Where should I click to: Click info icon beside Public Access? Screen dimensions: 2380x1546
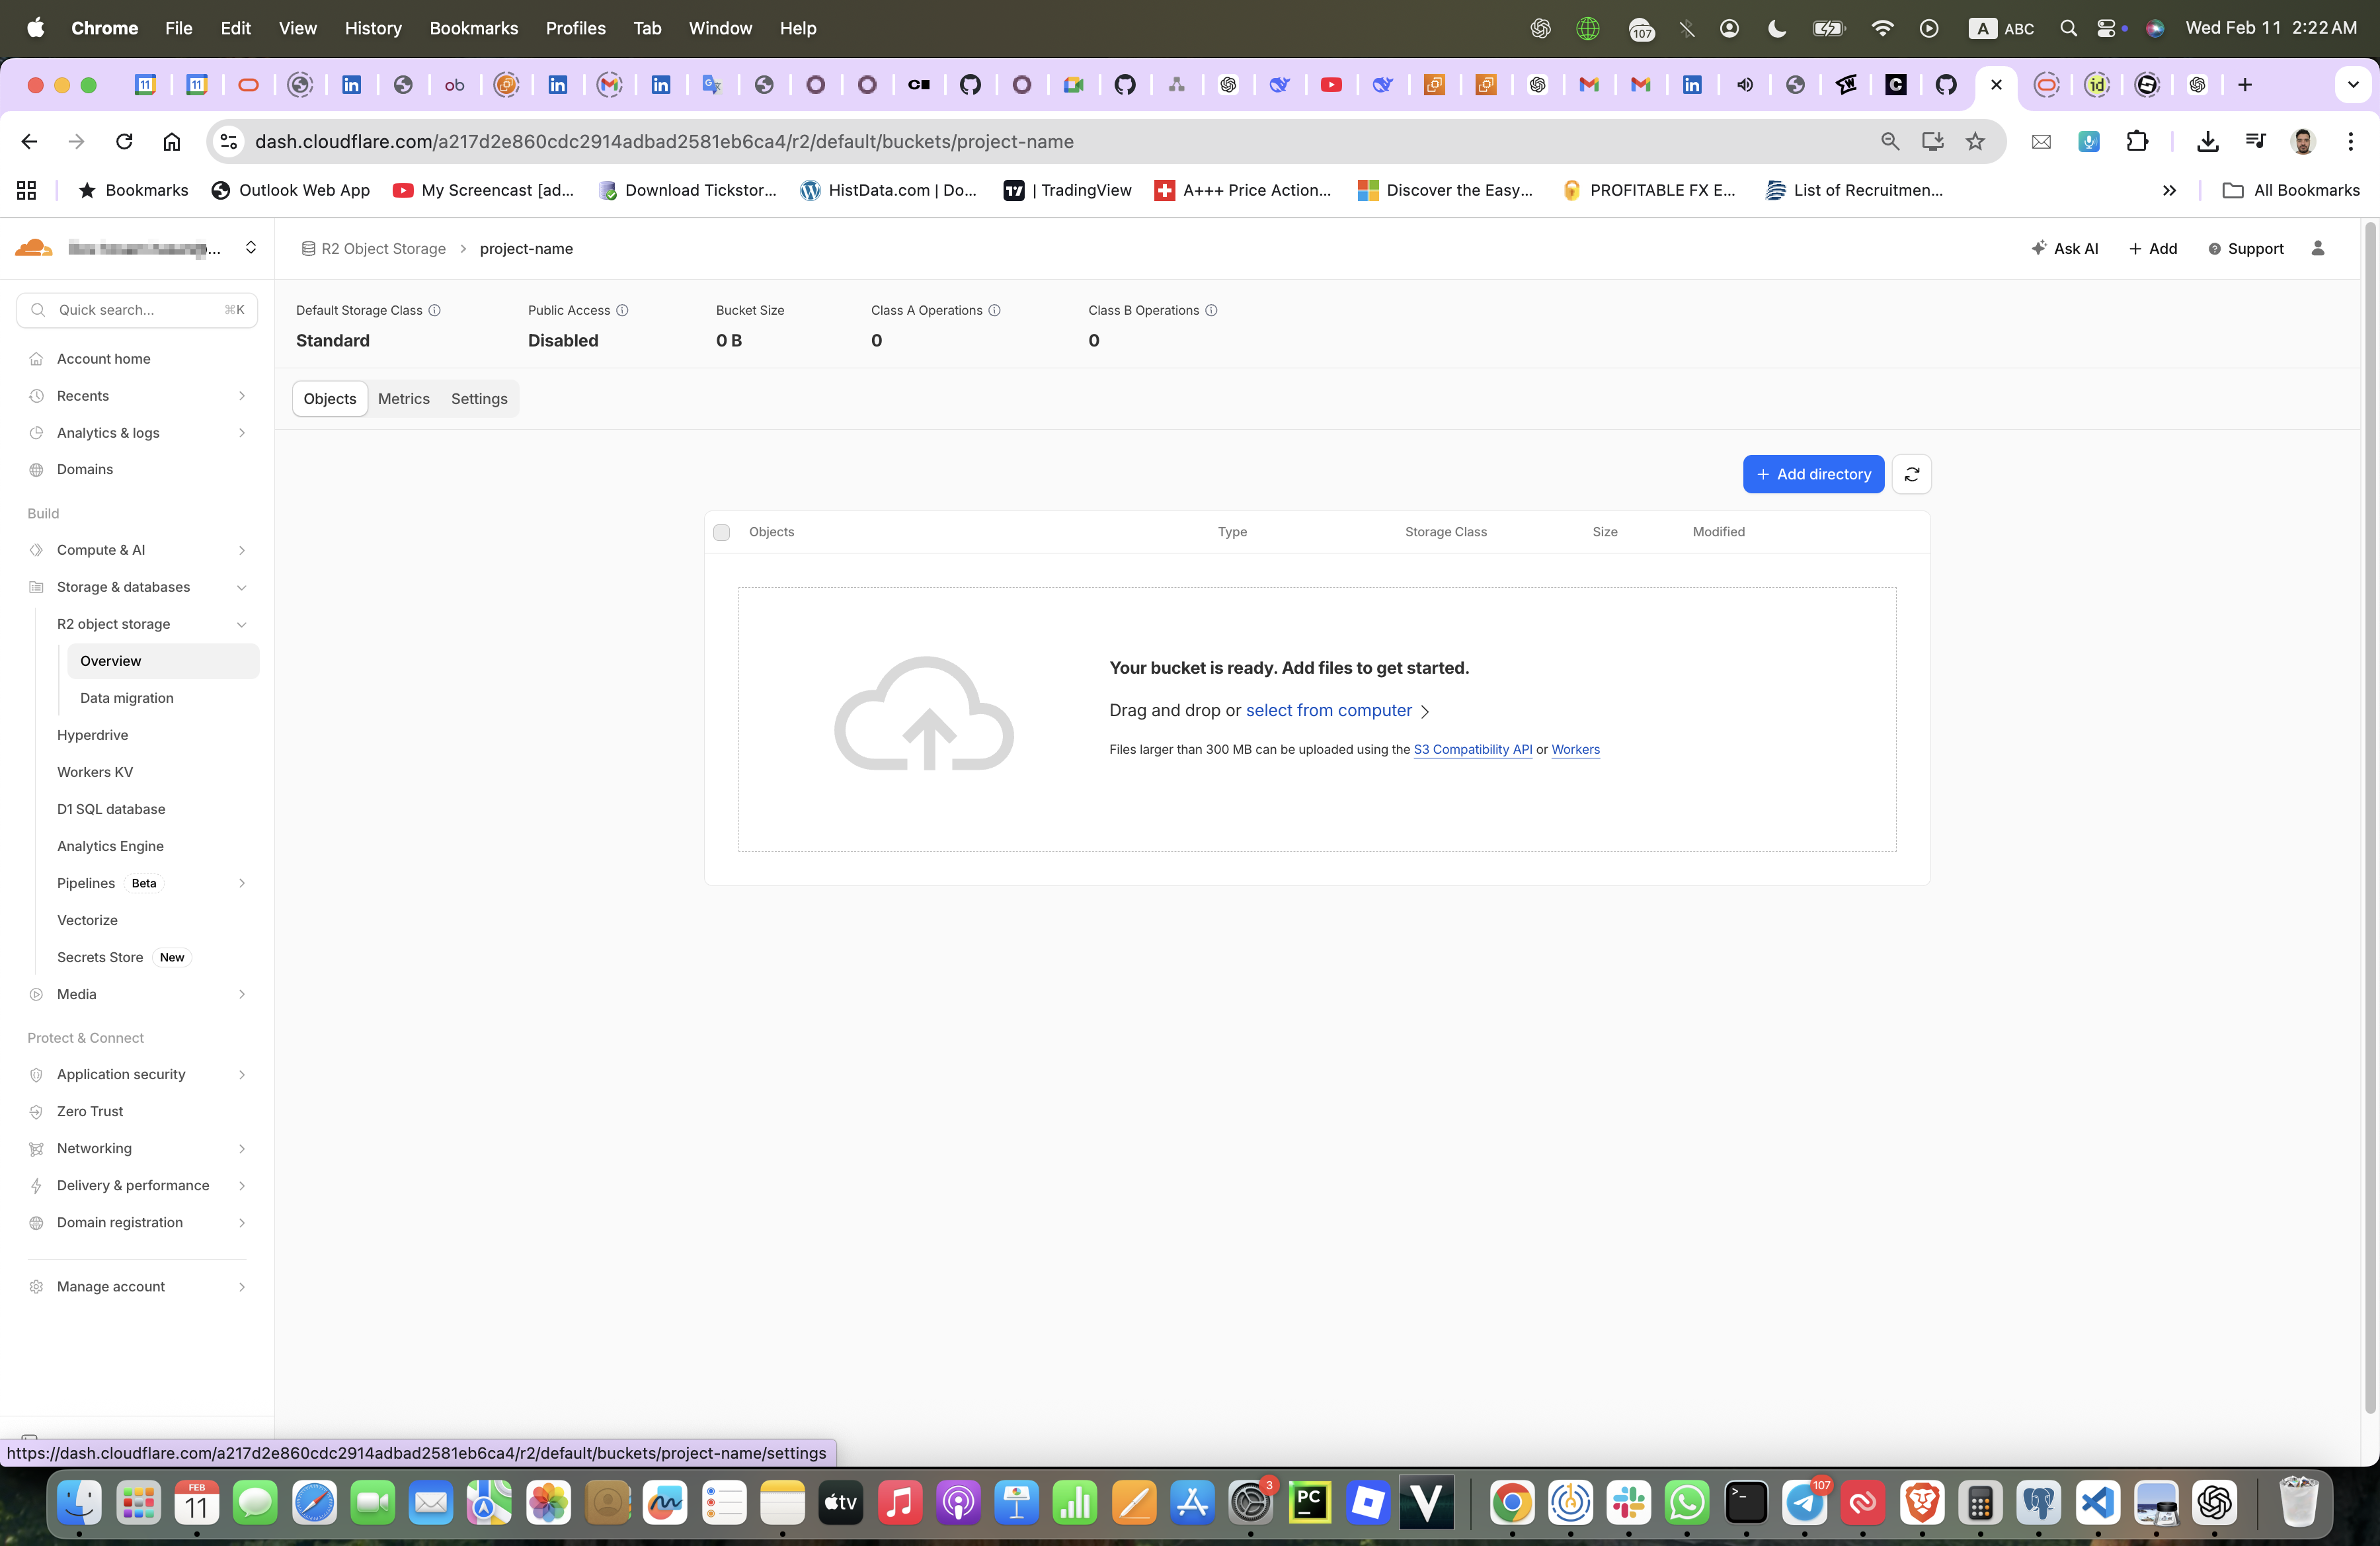(622, 310)
